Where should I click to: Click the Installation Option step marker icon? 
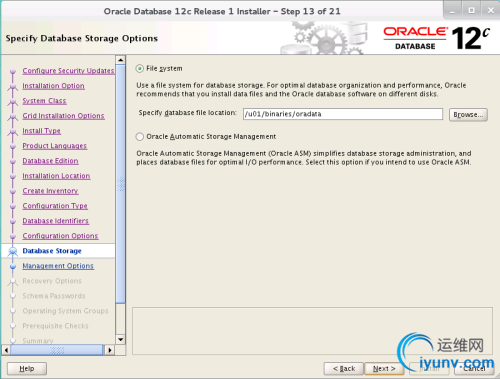[x=13, y=86]
